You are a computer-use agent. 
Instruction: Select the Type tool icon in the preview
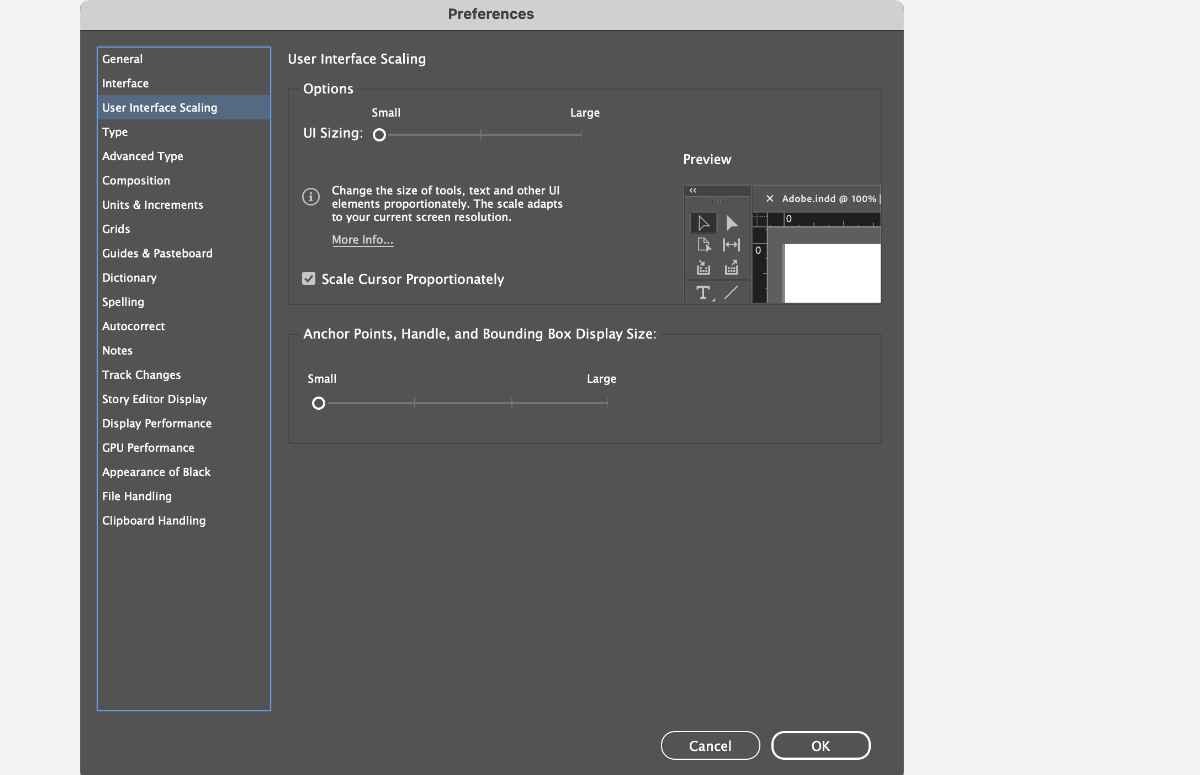tap(704, 292)
